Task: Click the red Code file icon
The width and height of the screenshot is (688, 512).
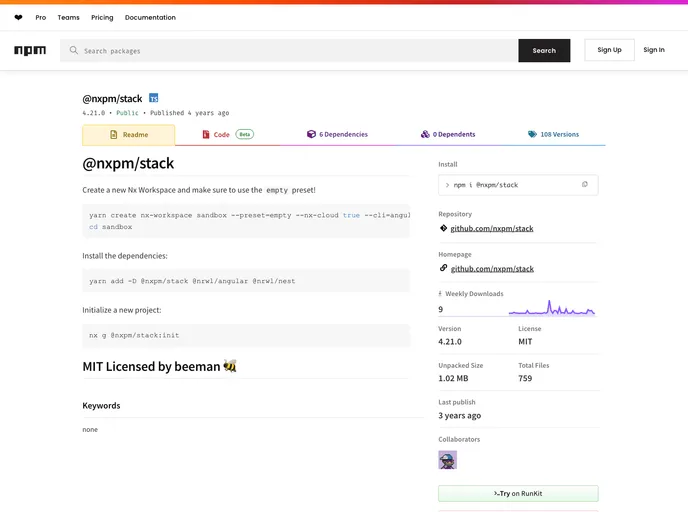Action: click(x=206, y=134)
